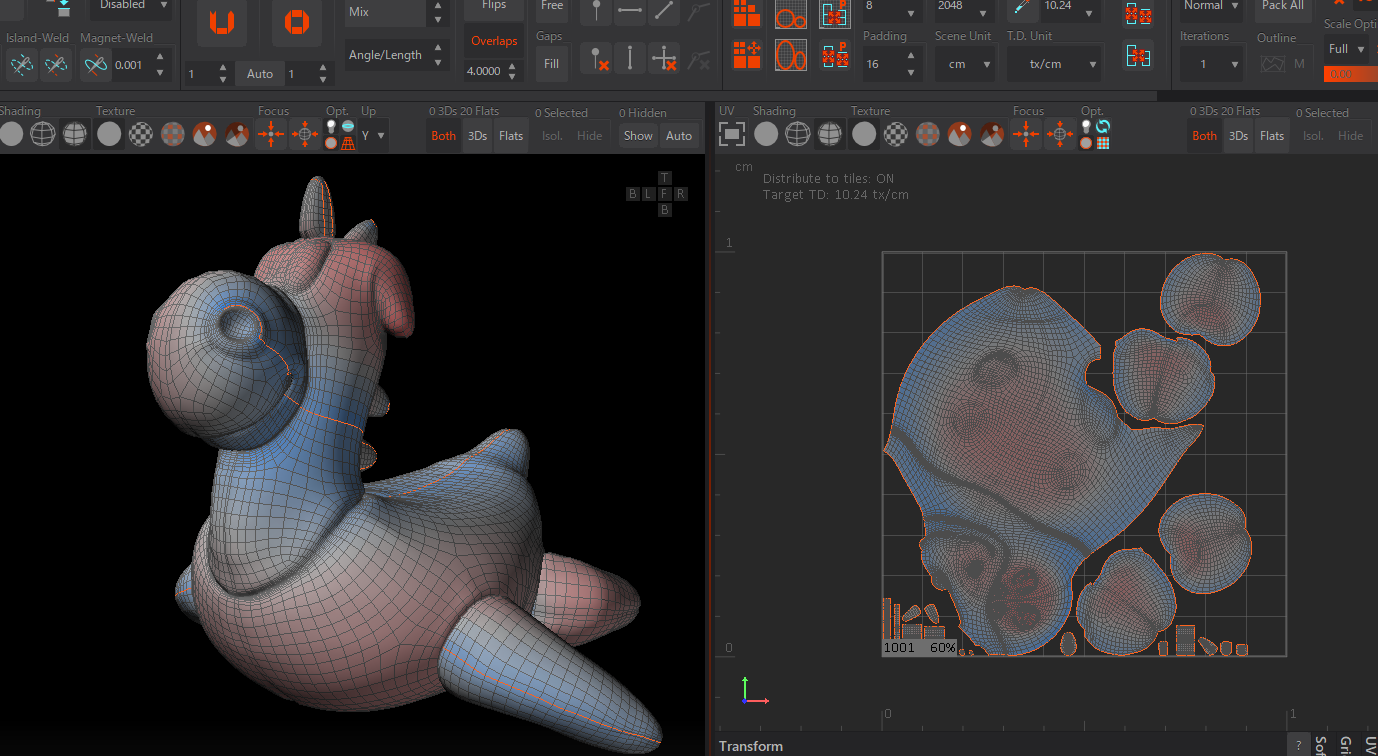Click the vertical pin constraint icon
The image size is (1378, 756).
coord(630,58)
